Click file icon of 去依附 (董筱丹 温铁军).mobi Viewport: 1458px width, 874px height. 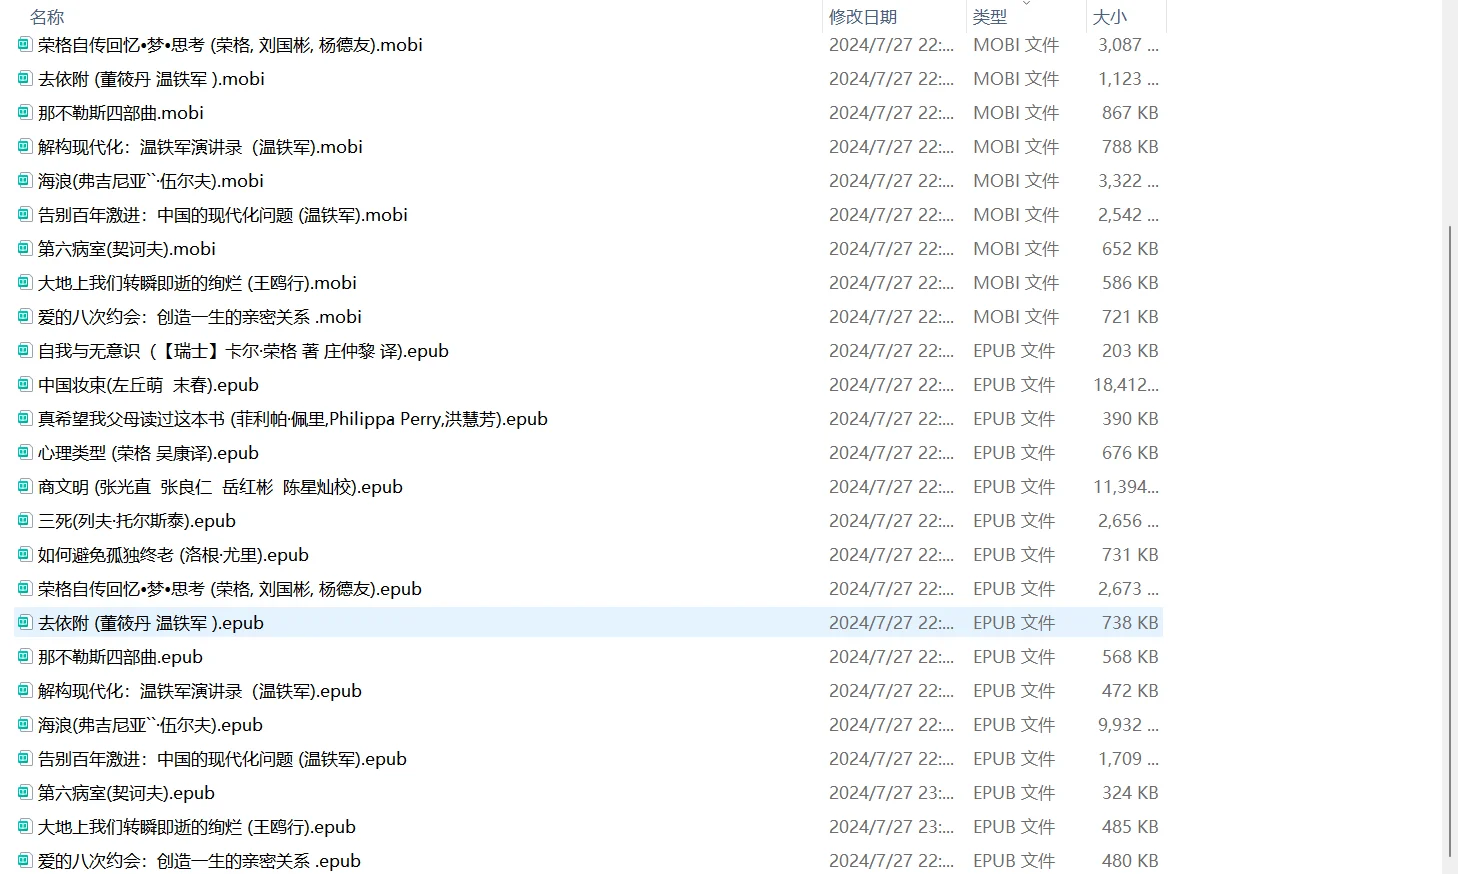pos(25,79)
